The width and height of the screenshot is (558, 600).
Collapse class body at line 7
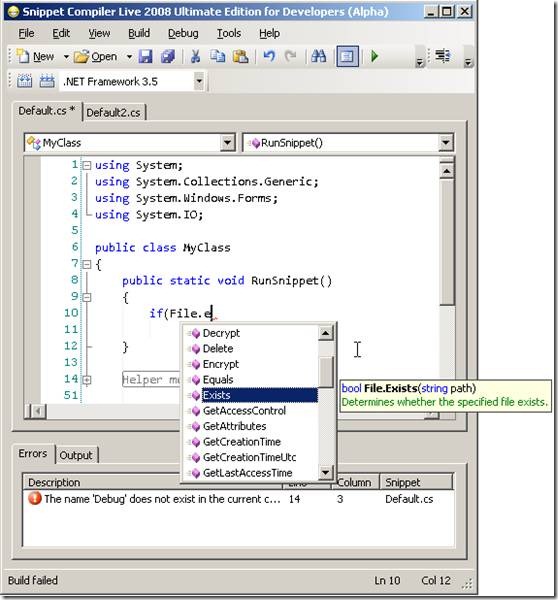[87, 264]
